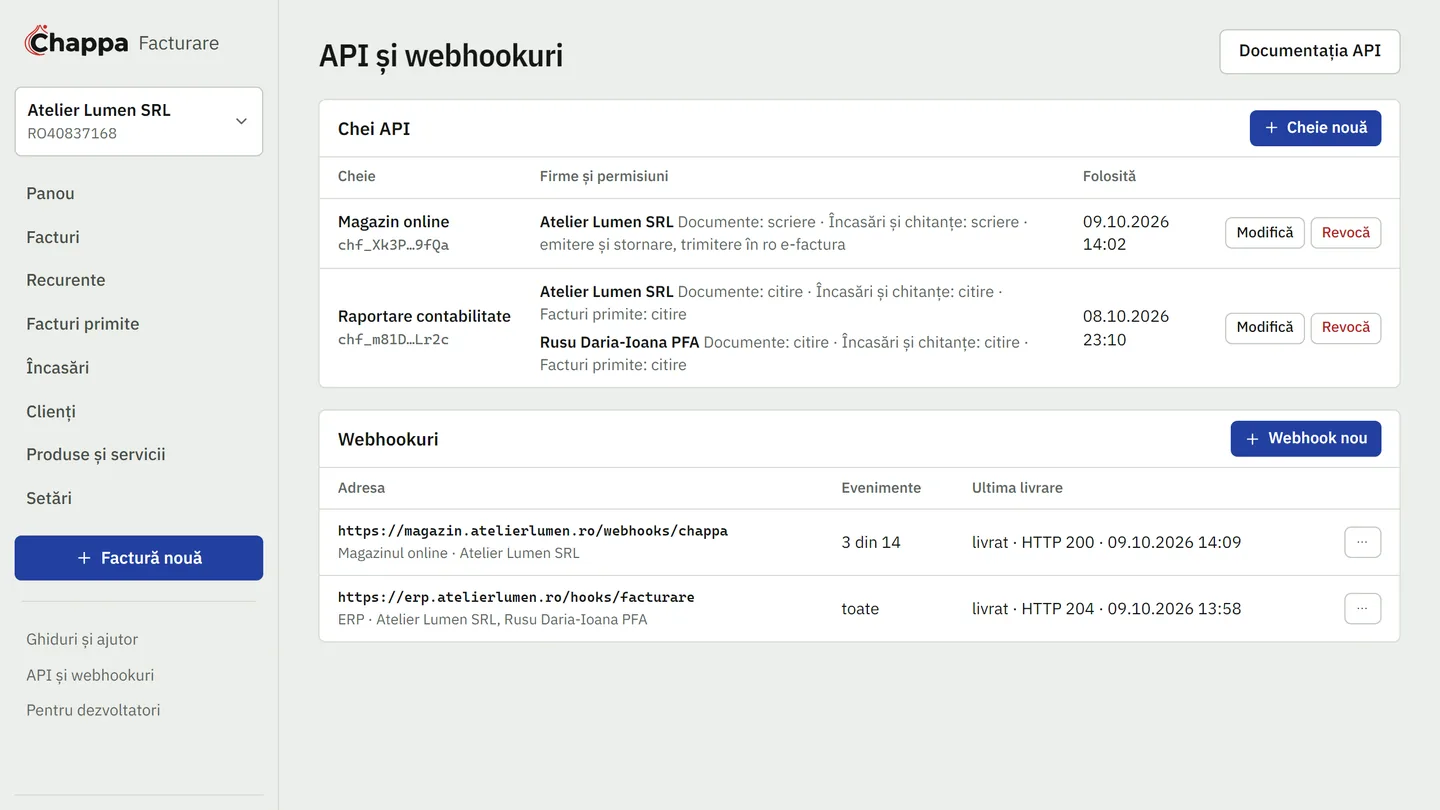Click the 'Raportare contabilitate' key name
This screenshot has width=1440, height=810.
click(x=424, y=316)
